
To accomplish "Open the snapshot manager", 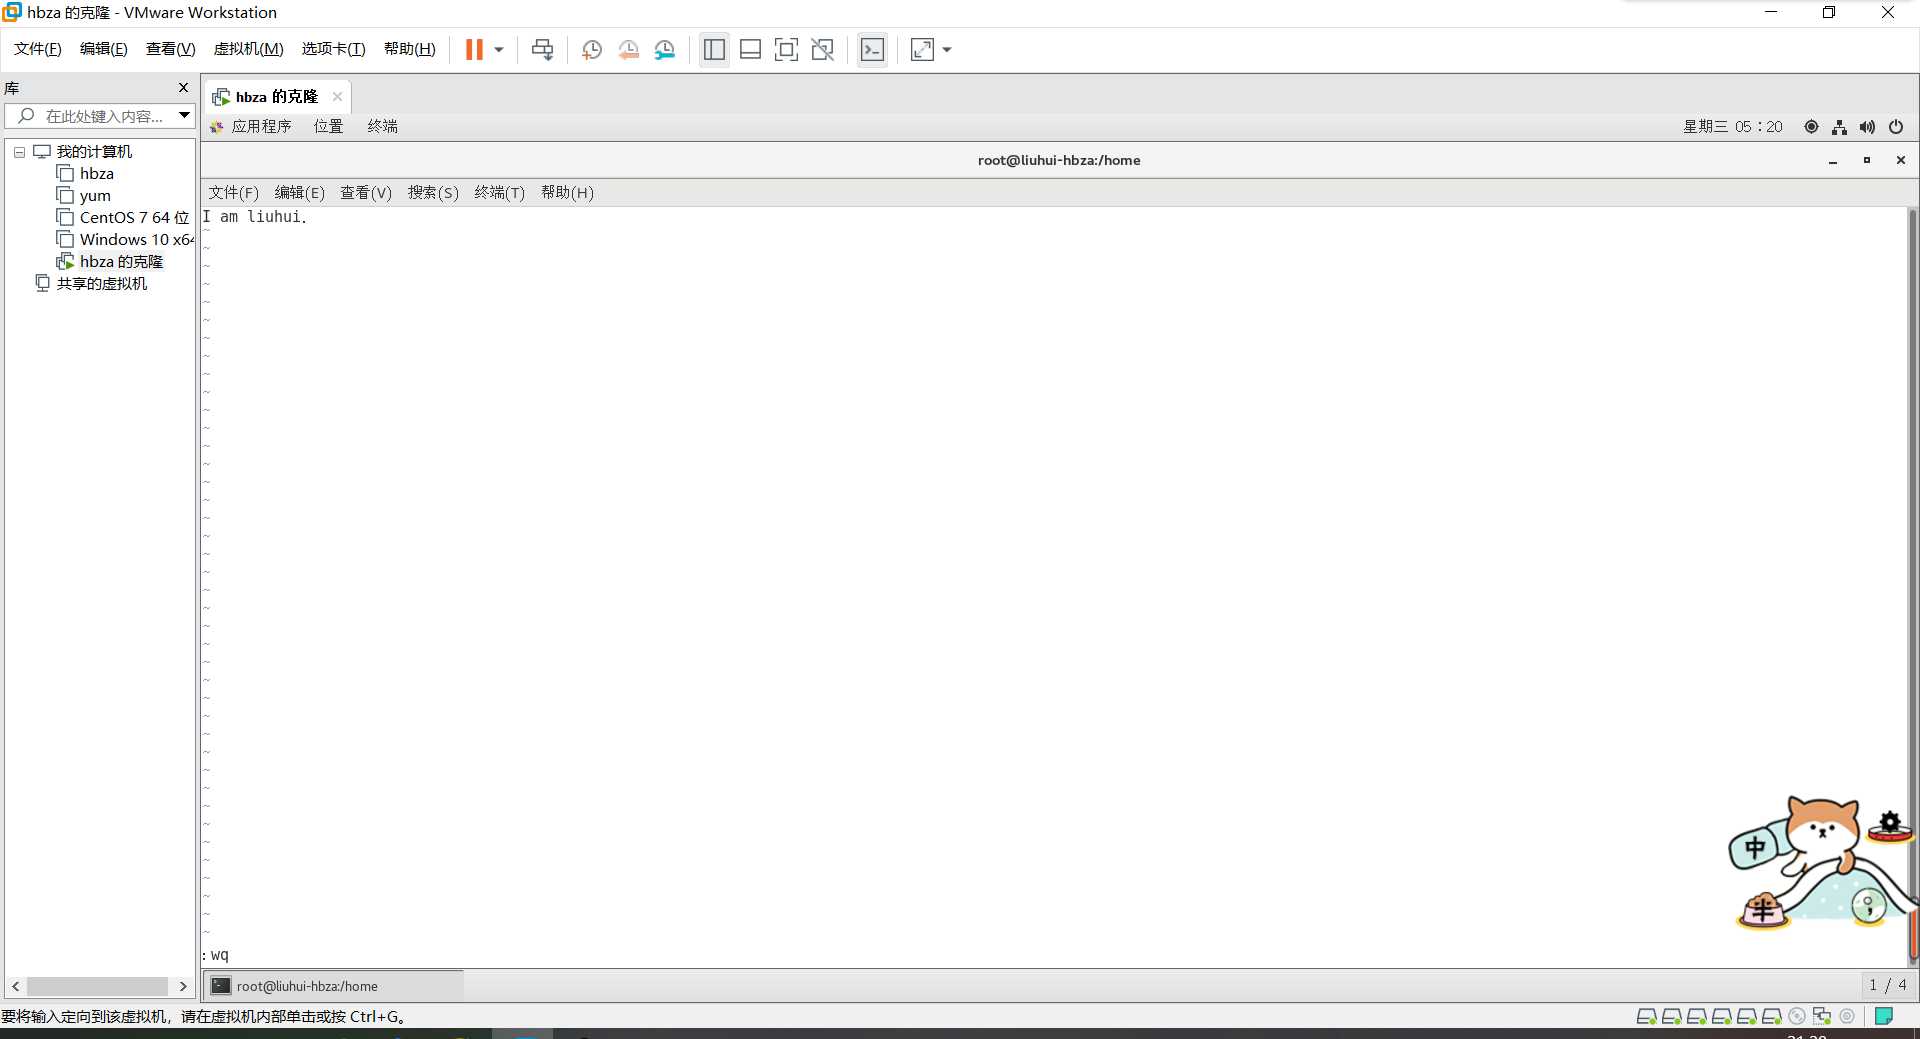I will click(x=665, y=49).
